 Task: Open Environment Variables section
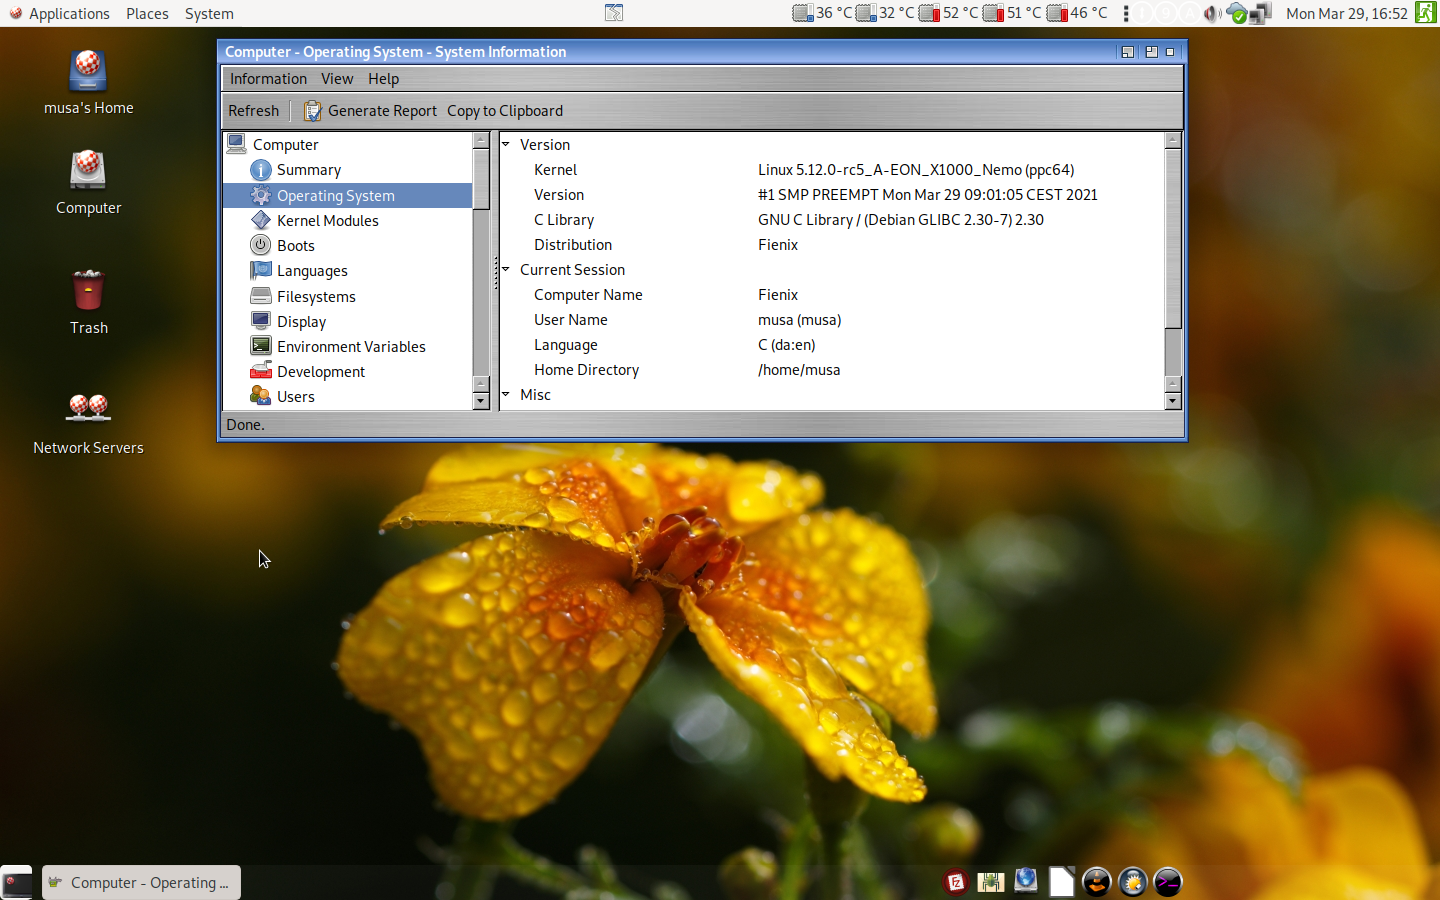point(351,347)
